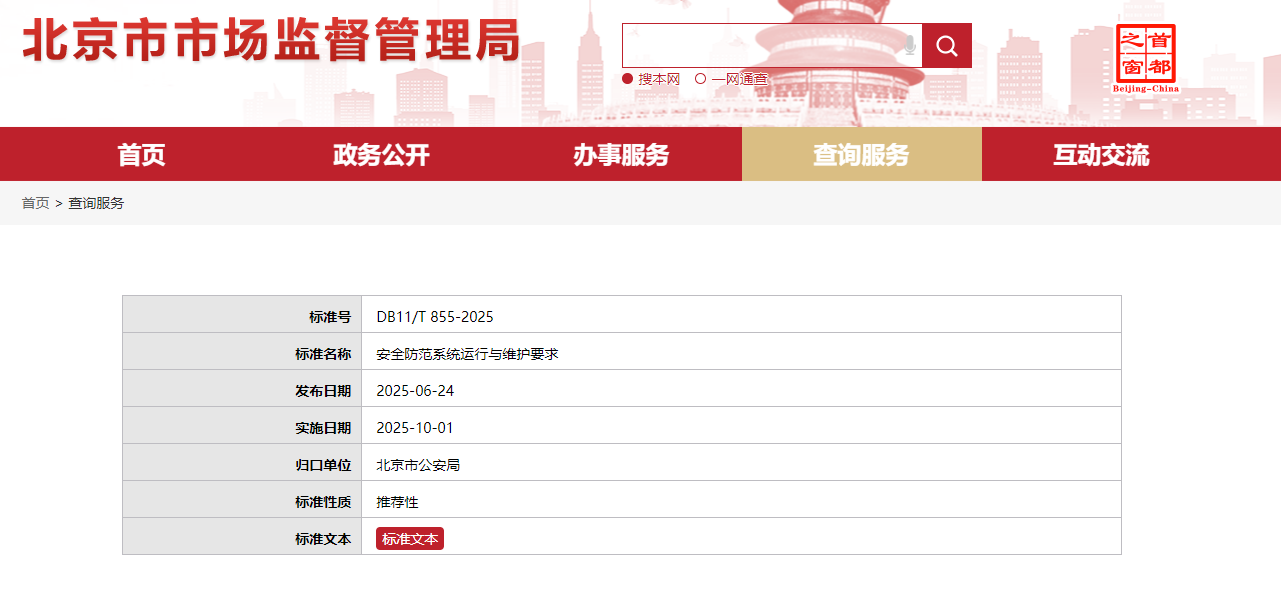Click the 发布日期 row label
This screenshot has width=1281, height=596.
point(323,391)
